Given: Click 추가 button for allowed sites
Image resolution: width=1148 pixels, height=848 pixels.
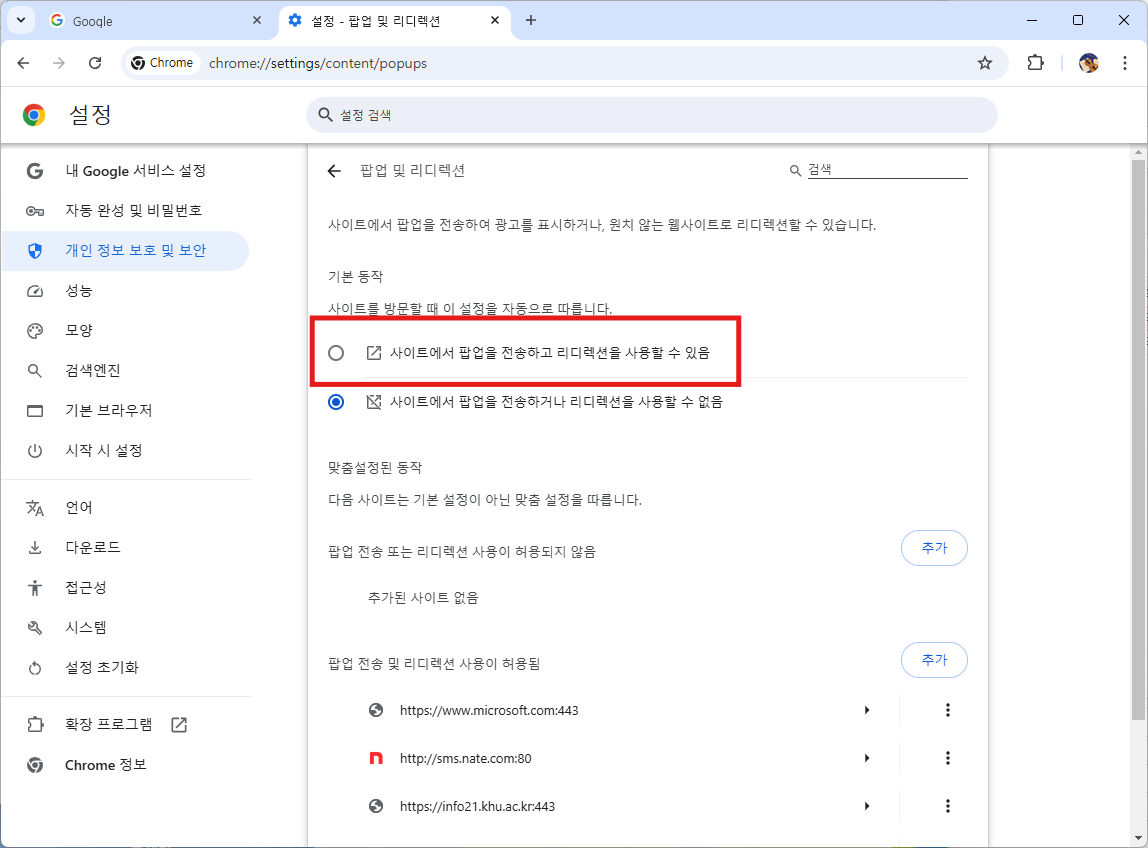Looking at the screenshot, I should 934,660.
